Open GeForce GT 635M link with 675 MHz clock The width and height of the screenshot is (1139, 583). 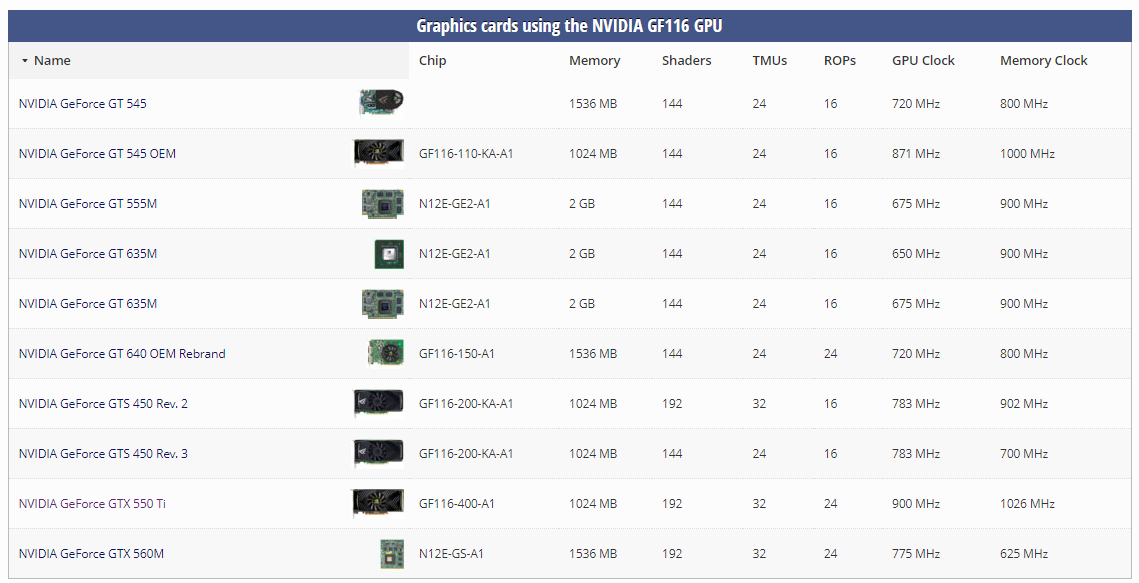pos(87,304)
